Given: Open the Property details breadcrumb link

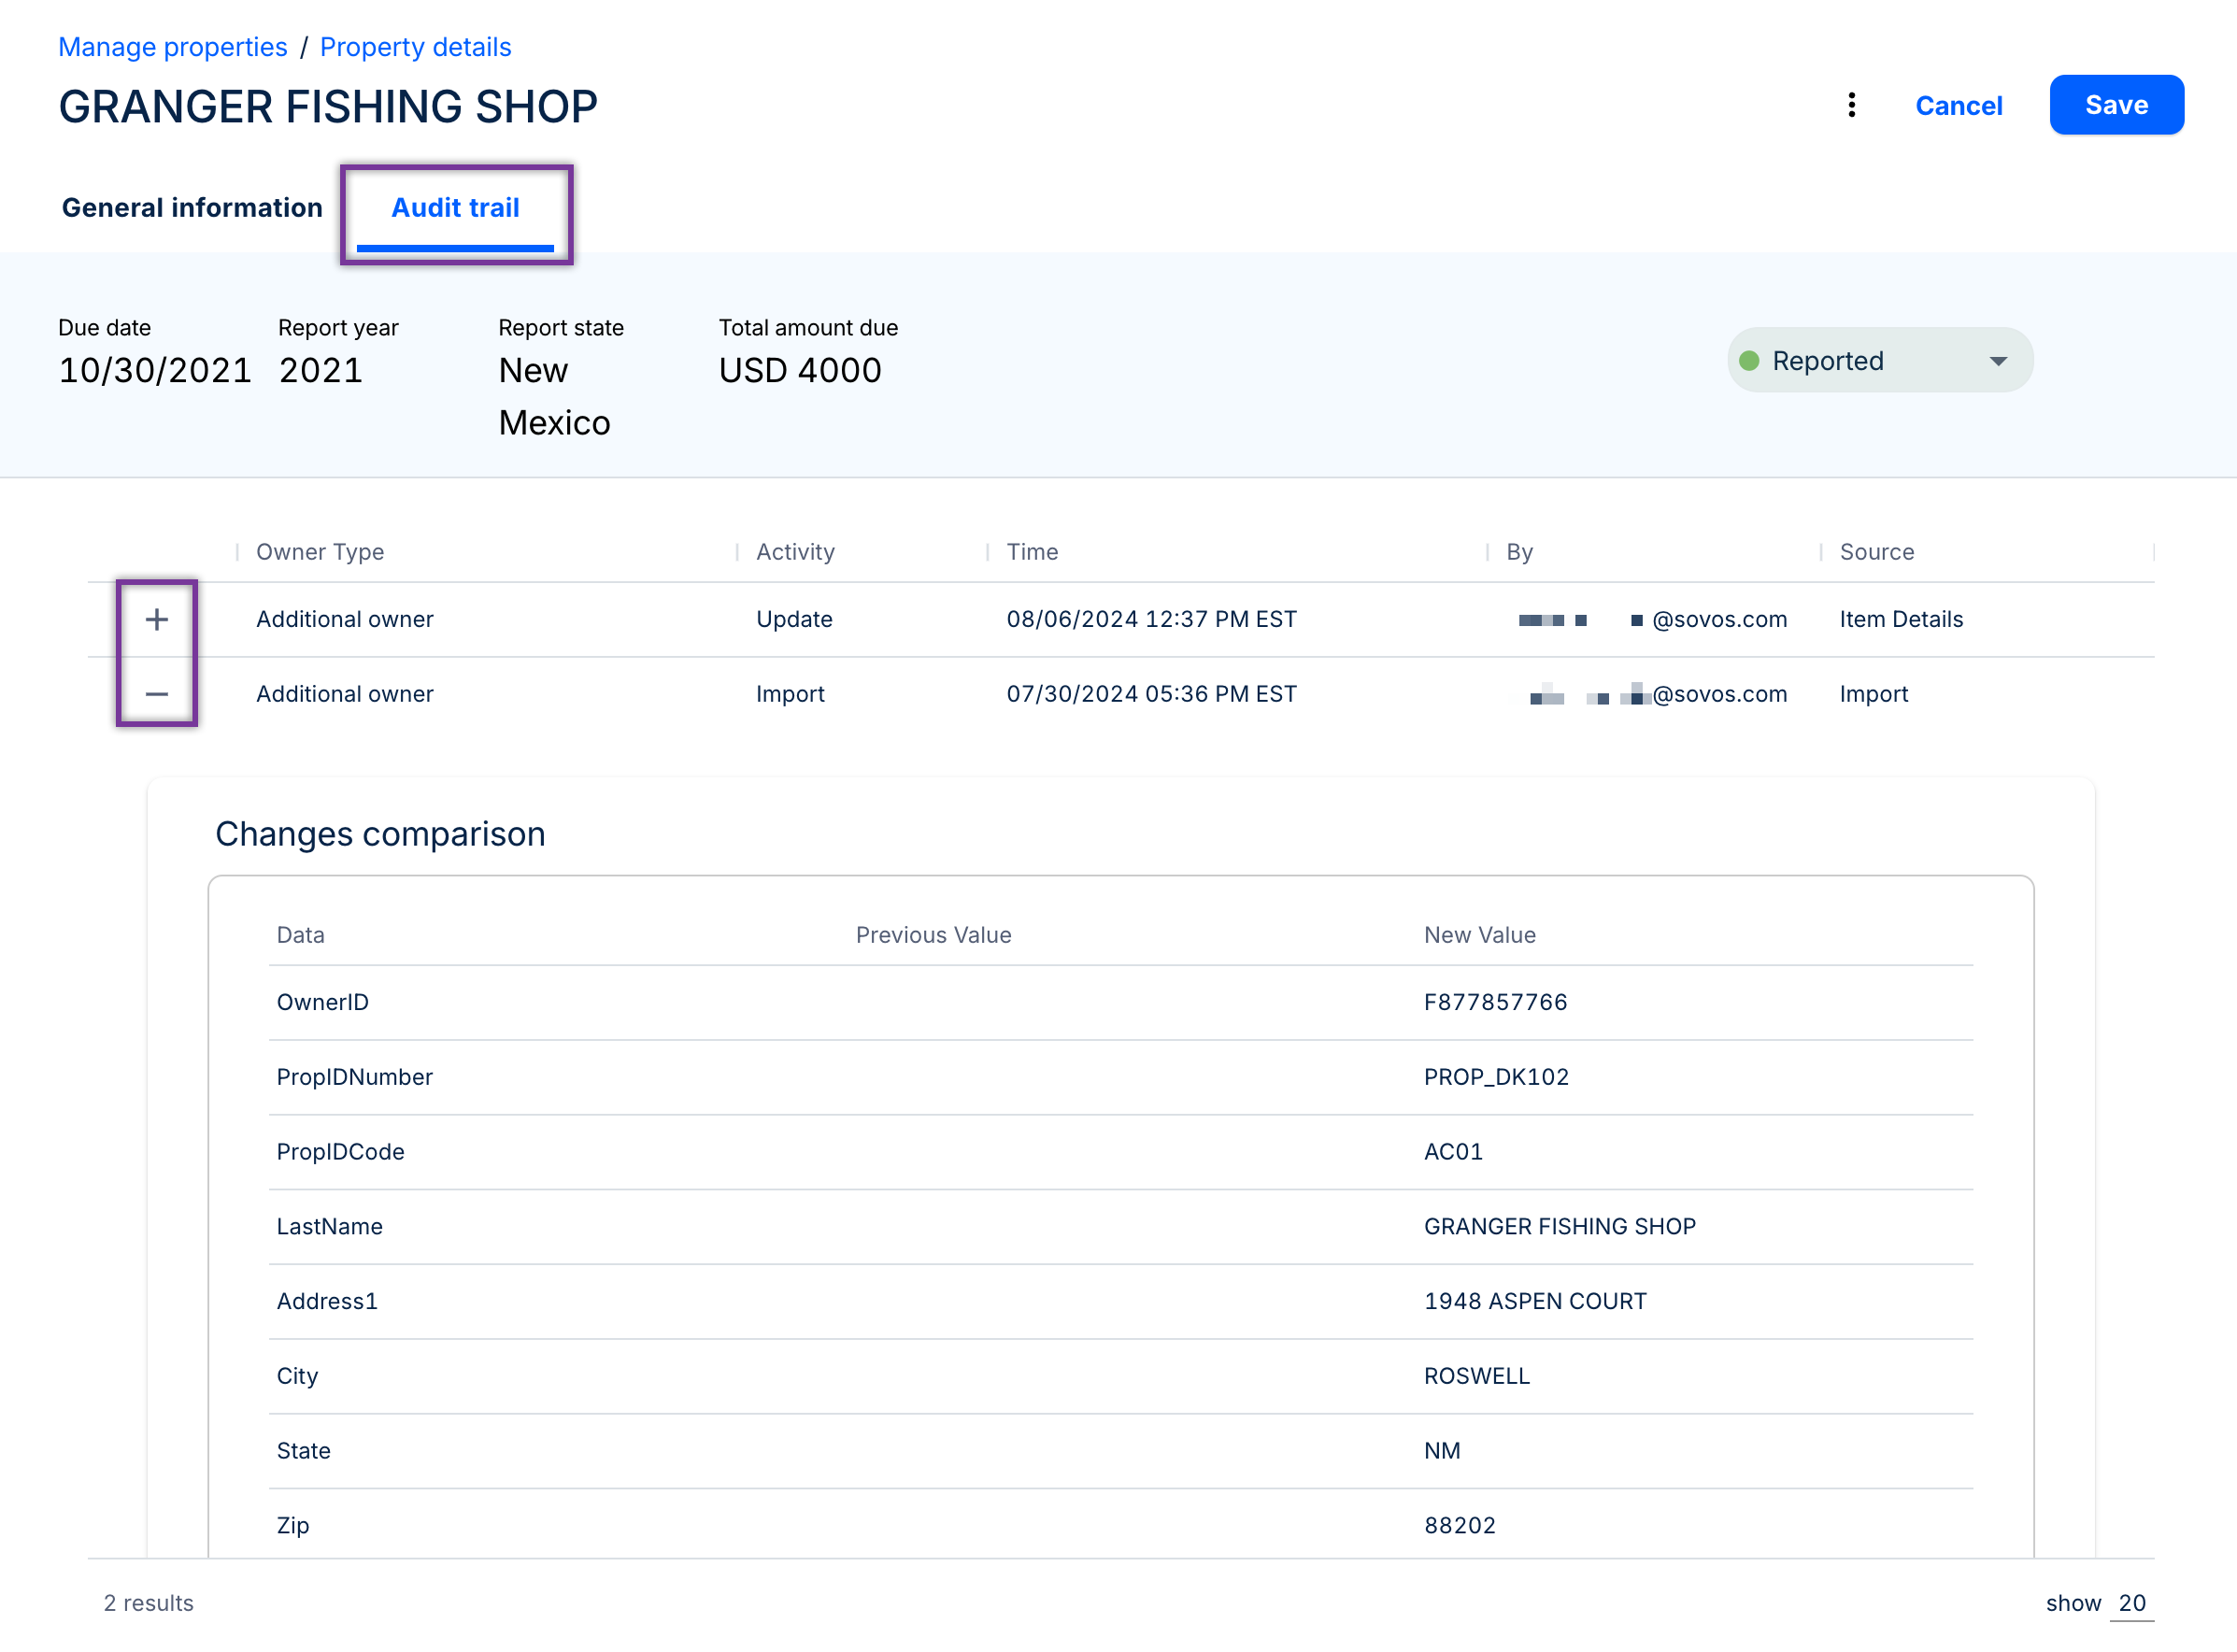Looking at the screenshot, I should click(x=415, y=47).
